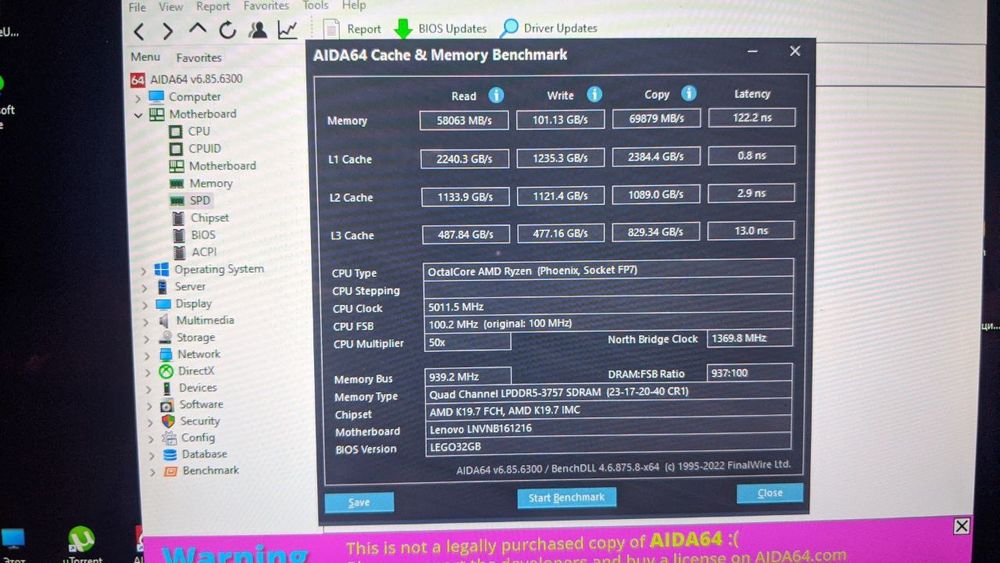1000x563 pixels.
Task: Expand the Server node arrow
Action: pyautogui.click(x=145, y=288)
